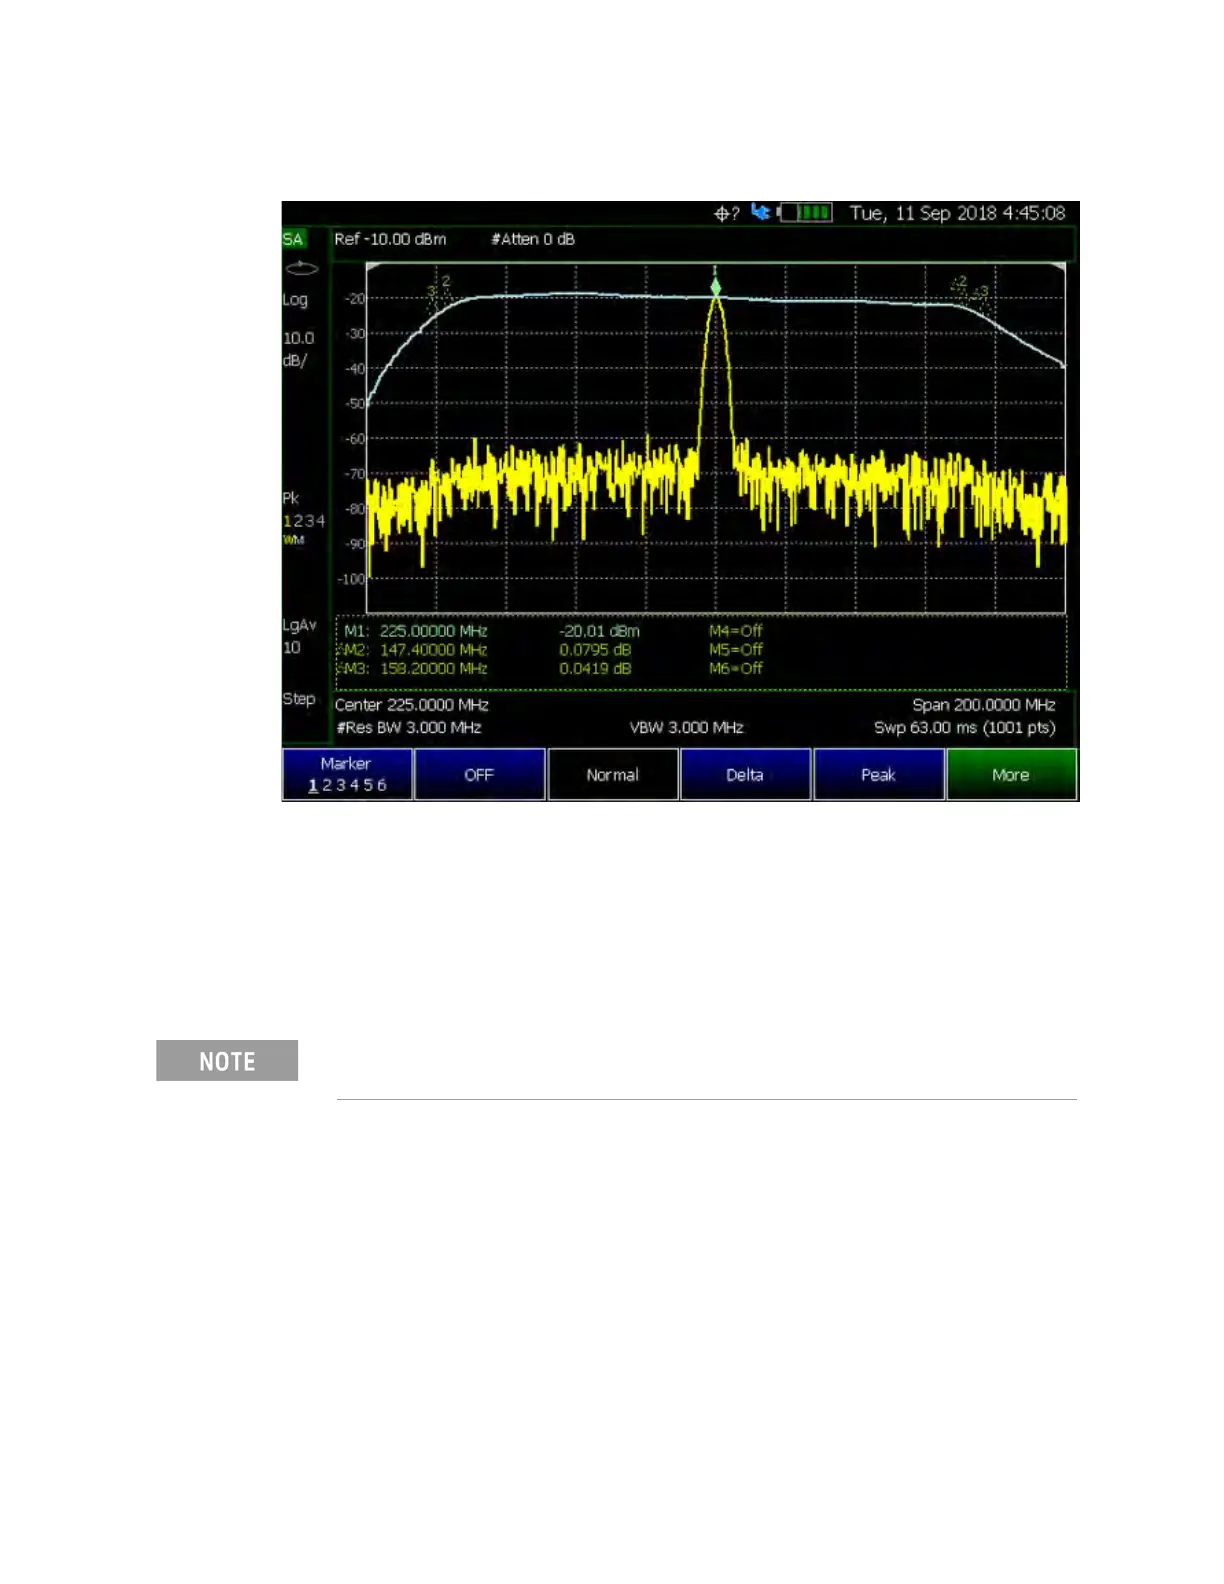Viewport: 1224px width, 1584px height.
Task: Click the #Res BW 3.000 MHz readout
Action: click(409, 727)
